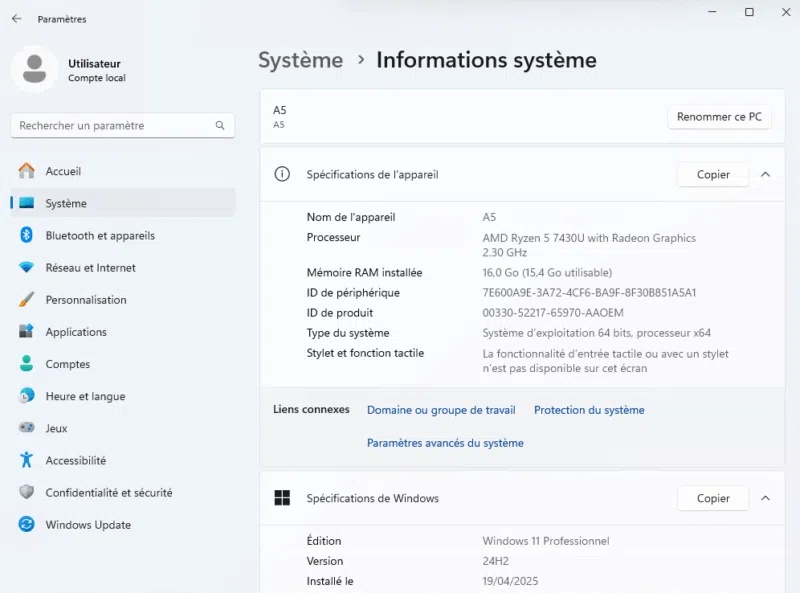This screenshot has width=800, height=593.
Task: Select Heure et langue
Action: coord(85,396)
